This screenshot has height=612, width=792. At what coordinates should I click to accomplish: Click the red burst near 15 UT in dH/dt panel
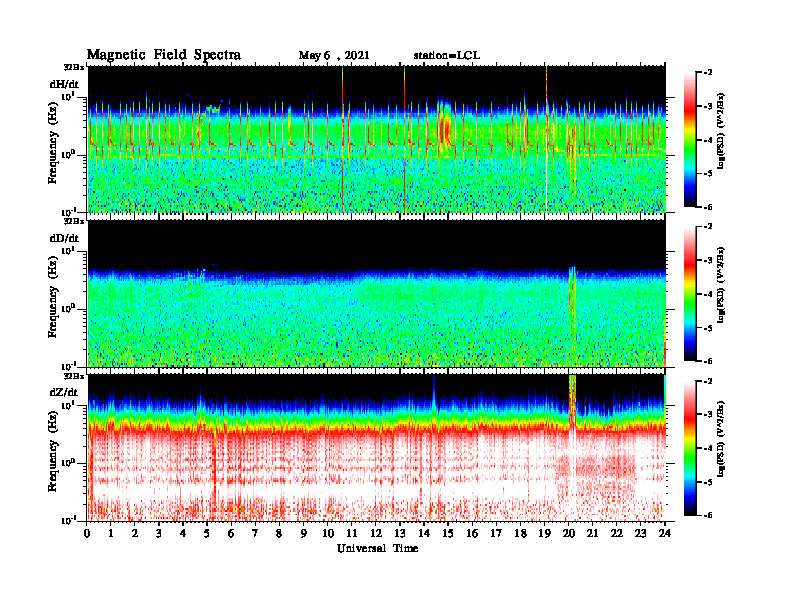pos(446,127)
